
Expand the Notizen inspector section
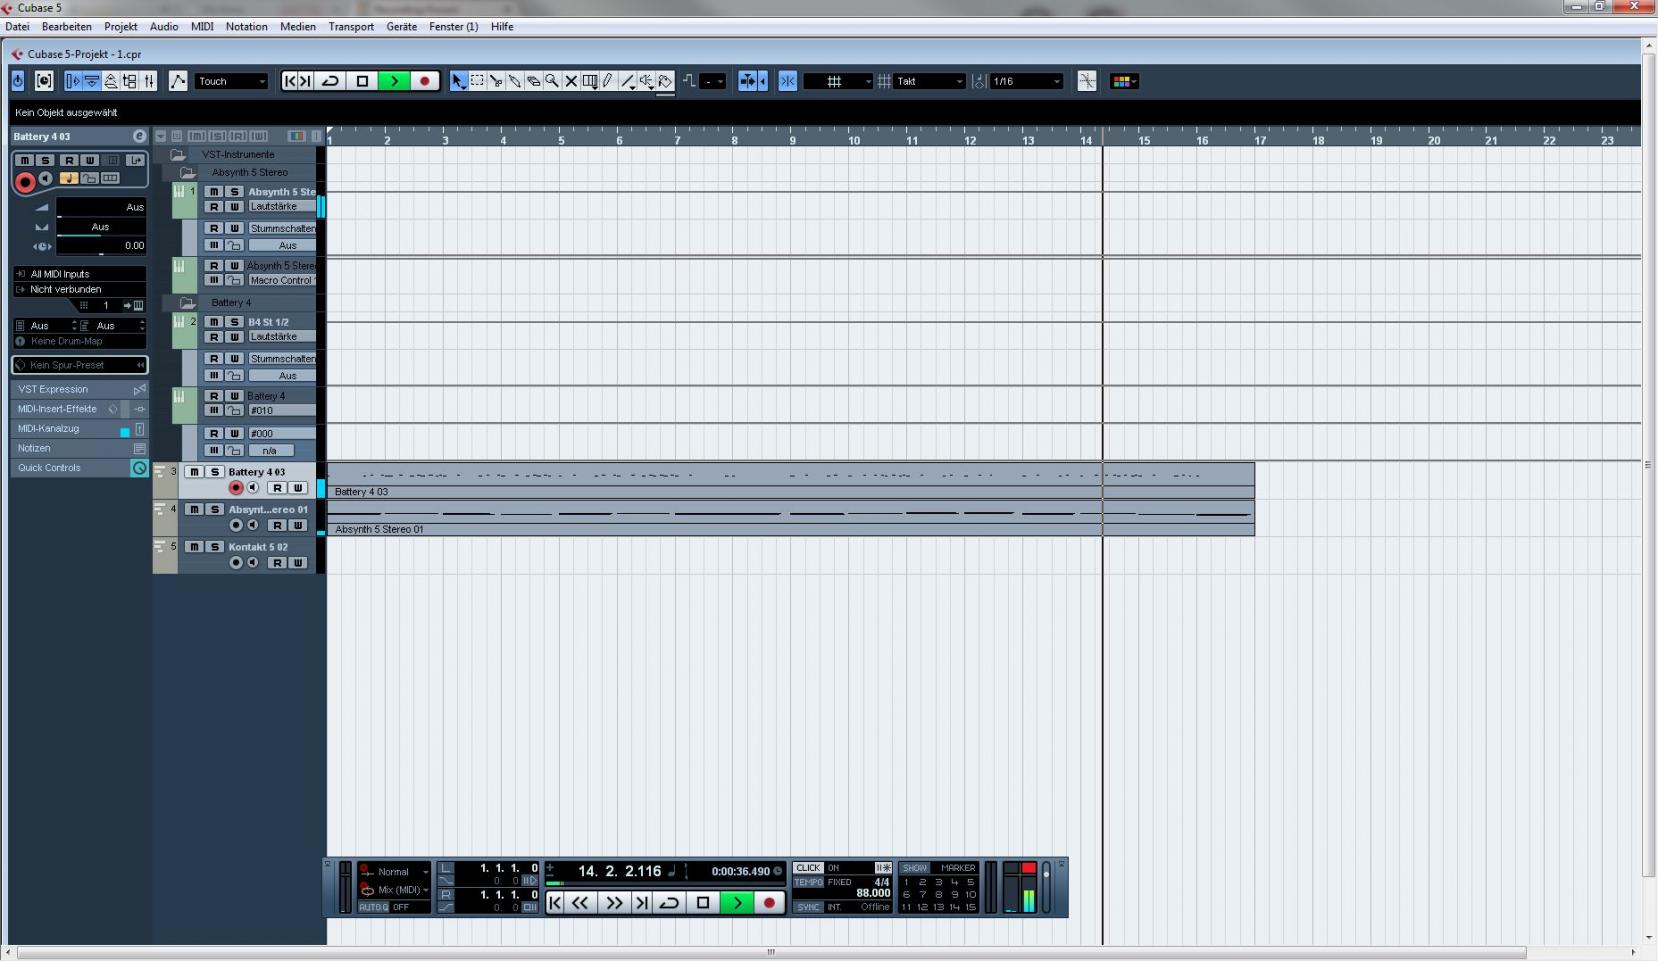click(x=80, y=448)
